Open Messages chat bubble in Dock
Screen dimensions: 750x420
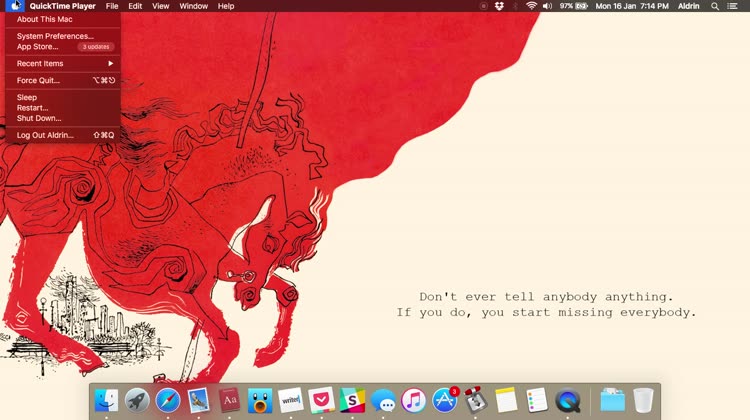pyautogui.click(x=383, y=400)
